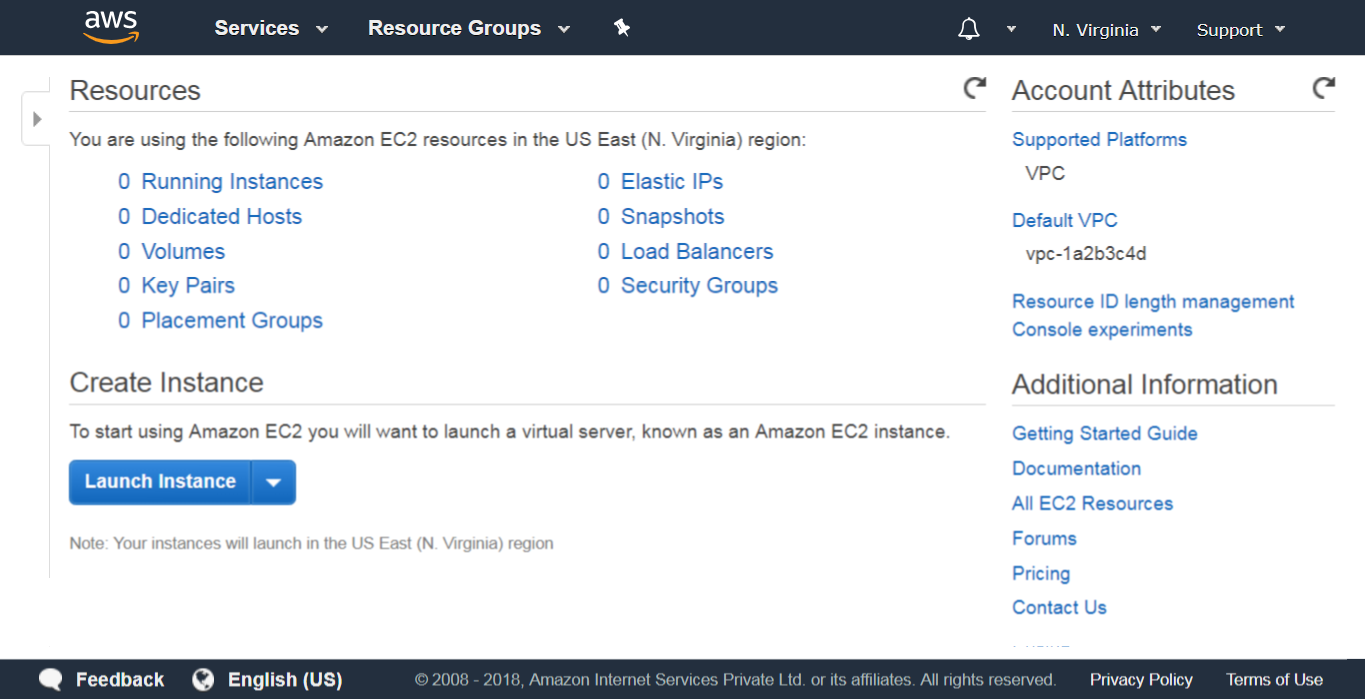Click the vpc-1a2b3c4d text
This screenshot has height=699, width=1366.
1086,254
